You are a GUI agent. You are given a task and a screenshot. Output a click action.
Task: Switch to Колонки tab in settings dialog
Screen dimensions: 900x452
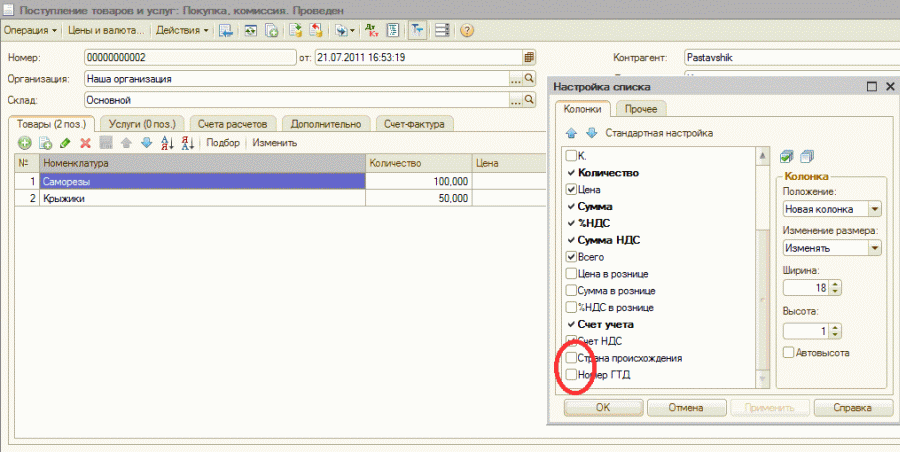[582, 109]
